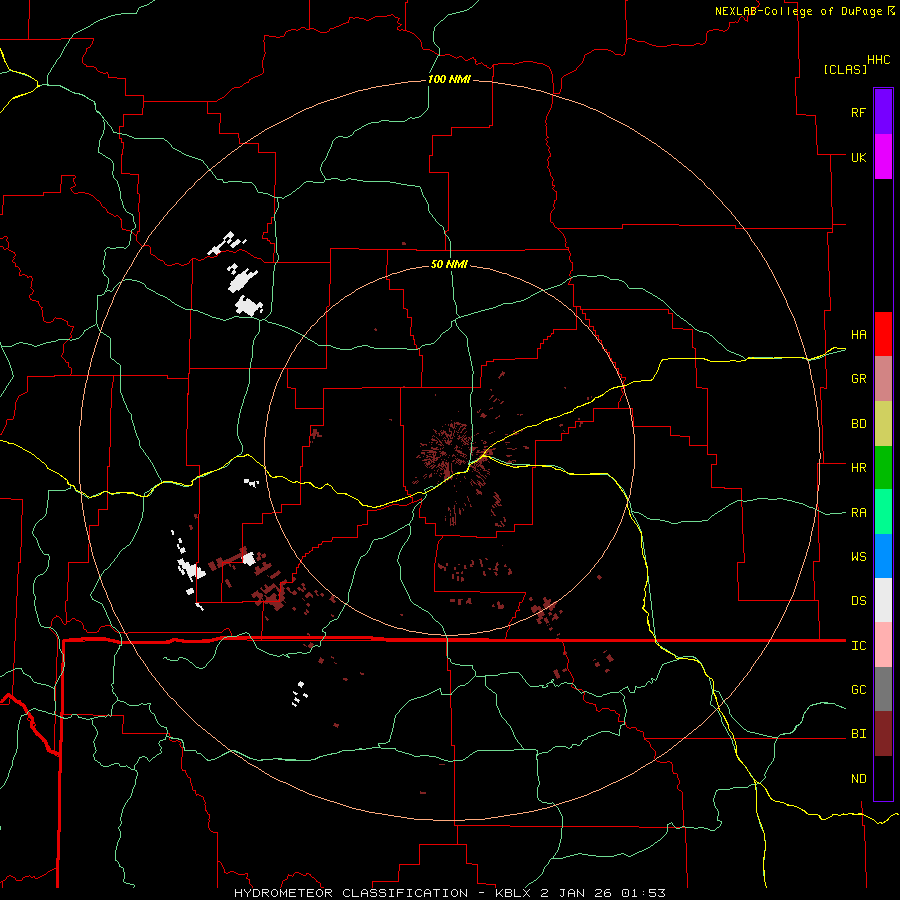
Task: Select the dark green HR legend color block
Action: pos(883,467)
